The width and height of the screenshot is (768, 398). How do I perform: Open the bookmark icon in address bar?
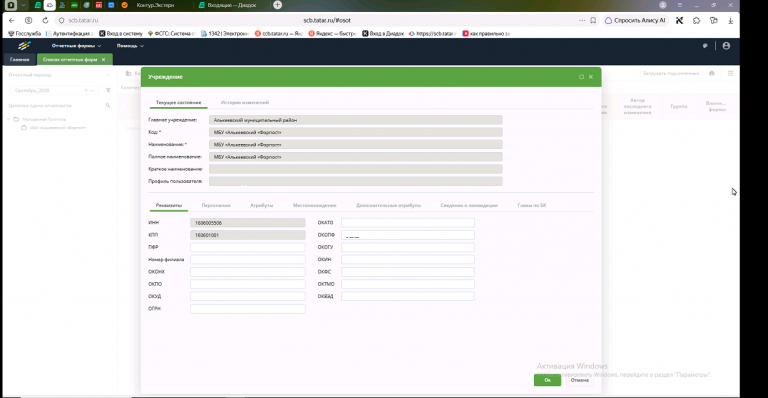point(593,21)
